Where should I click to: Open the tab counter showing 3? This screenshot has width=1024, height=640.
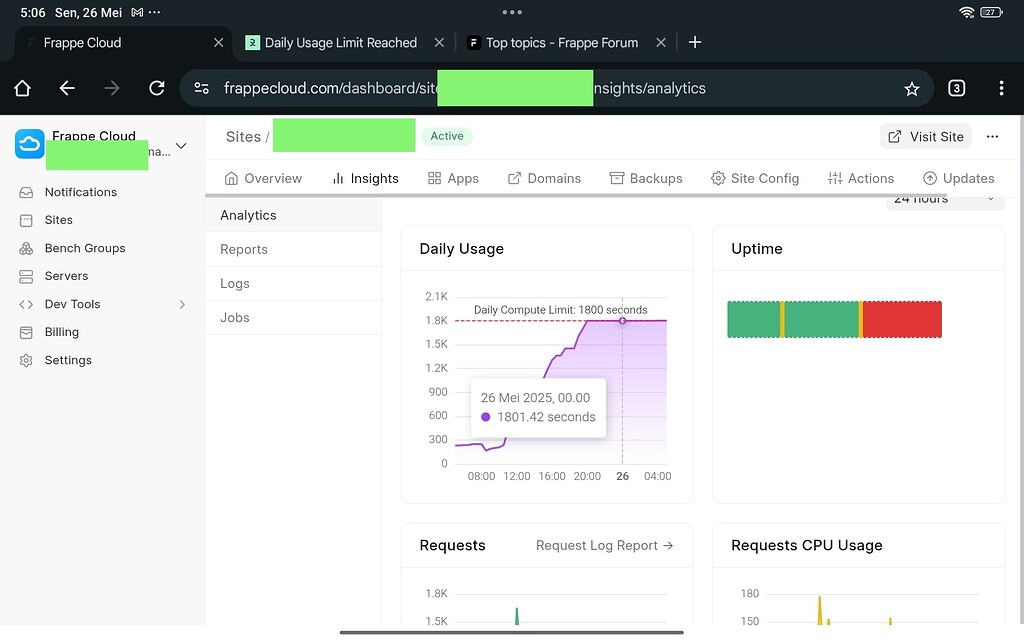coord(956,88)
